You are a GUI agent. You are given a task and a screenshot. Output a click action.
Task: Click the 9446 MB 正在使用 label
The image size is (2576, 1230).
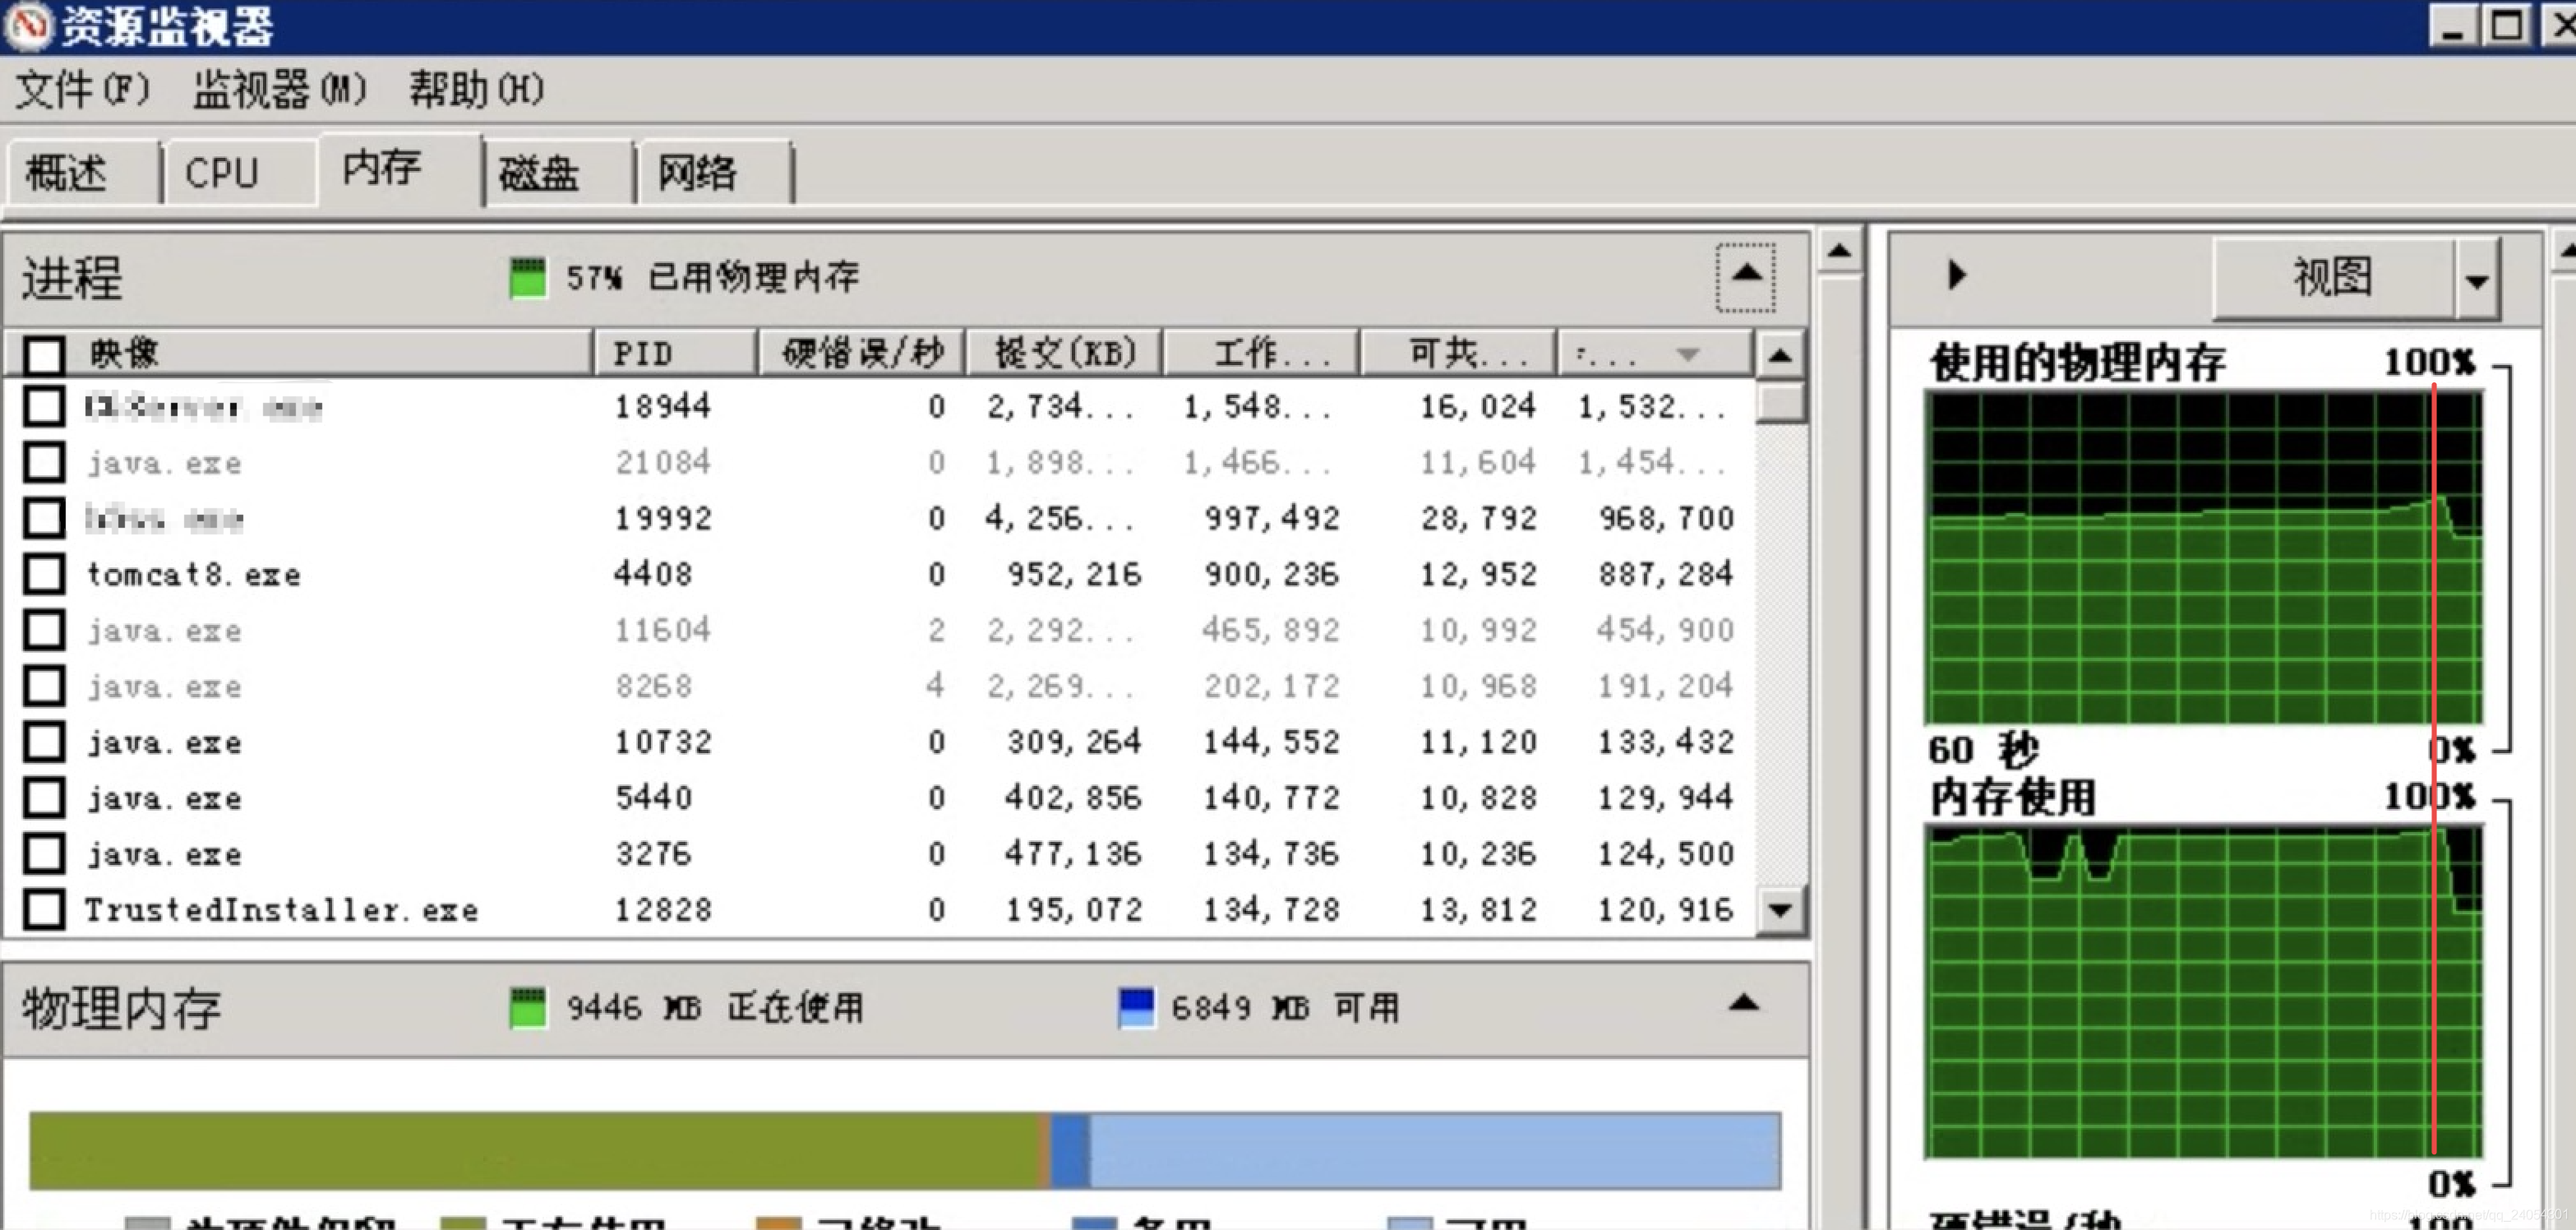714,1008
